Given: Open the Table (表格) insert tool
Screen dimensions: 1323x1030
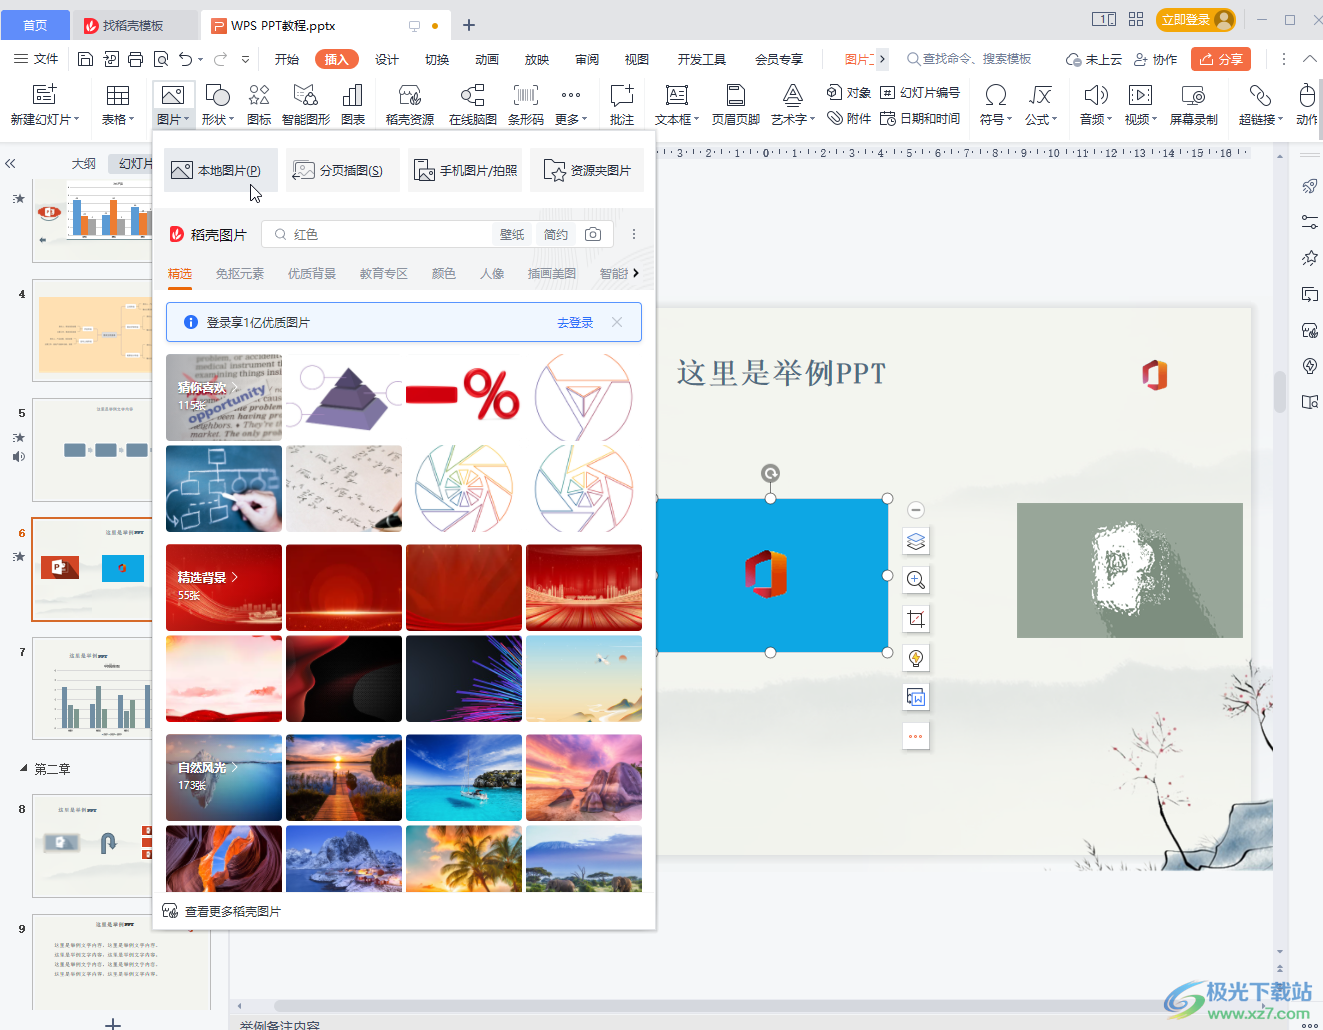Looking at the screenshot, I should click(118, 104).
